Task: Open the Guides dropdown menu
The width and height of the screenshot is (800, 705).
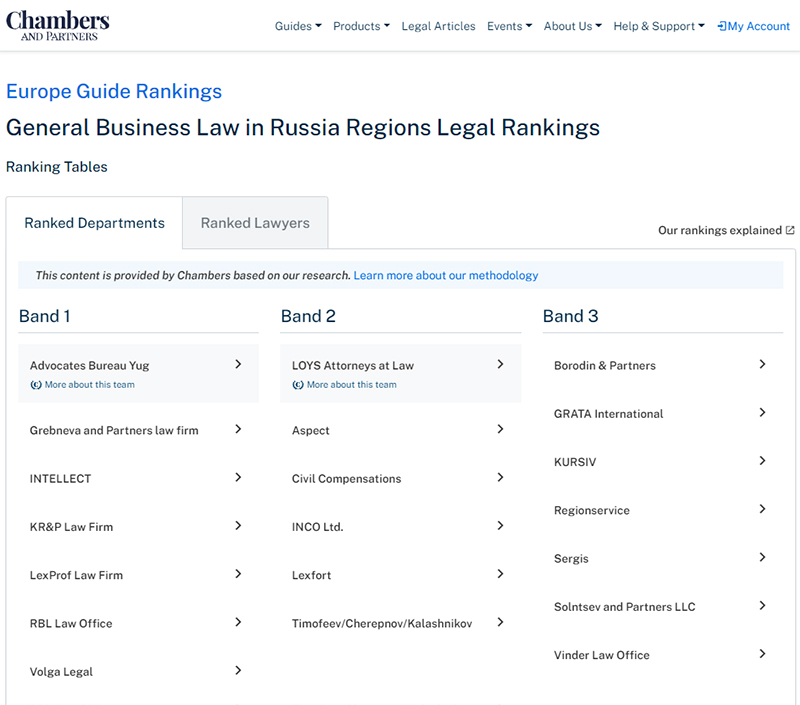Action: tap(298, 26)
